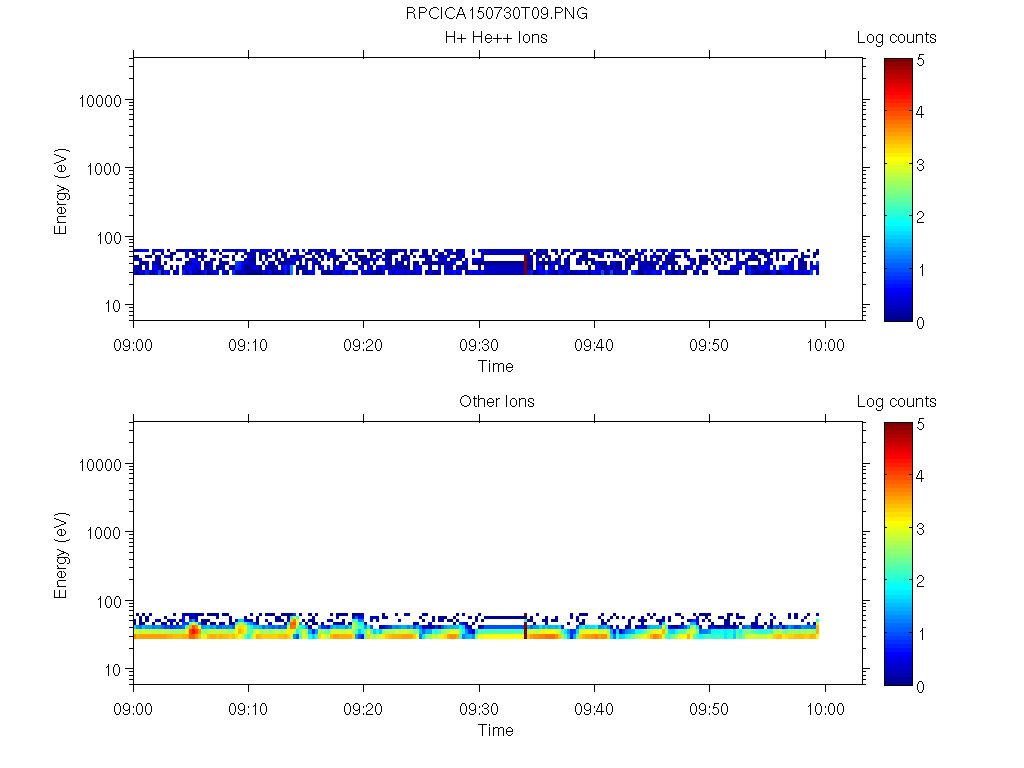Click 10000 energy tick on H+ He++ plot
Image resolution: width=1024 pixels, height=768 pixels.
click(100, 101)
